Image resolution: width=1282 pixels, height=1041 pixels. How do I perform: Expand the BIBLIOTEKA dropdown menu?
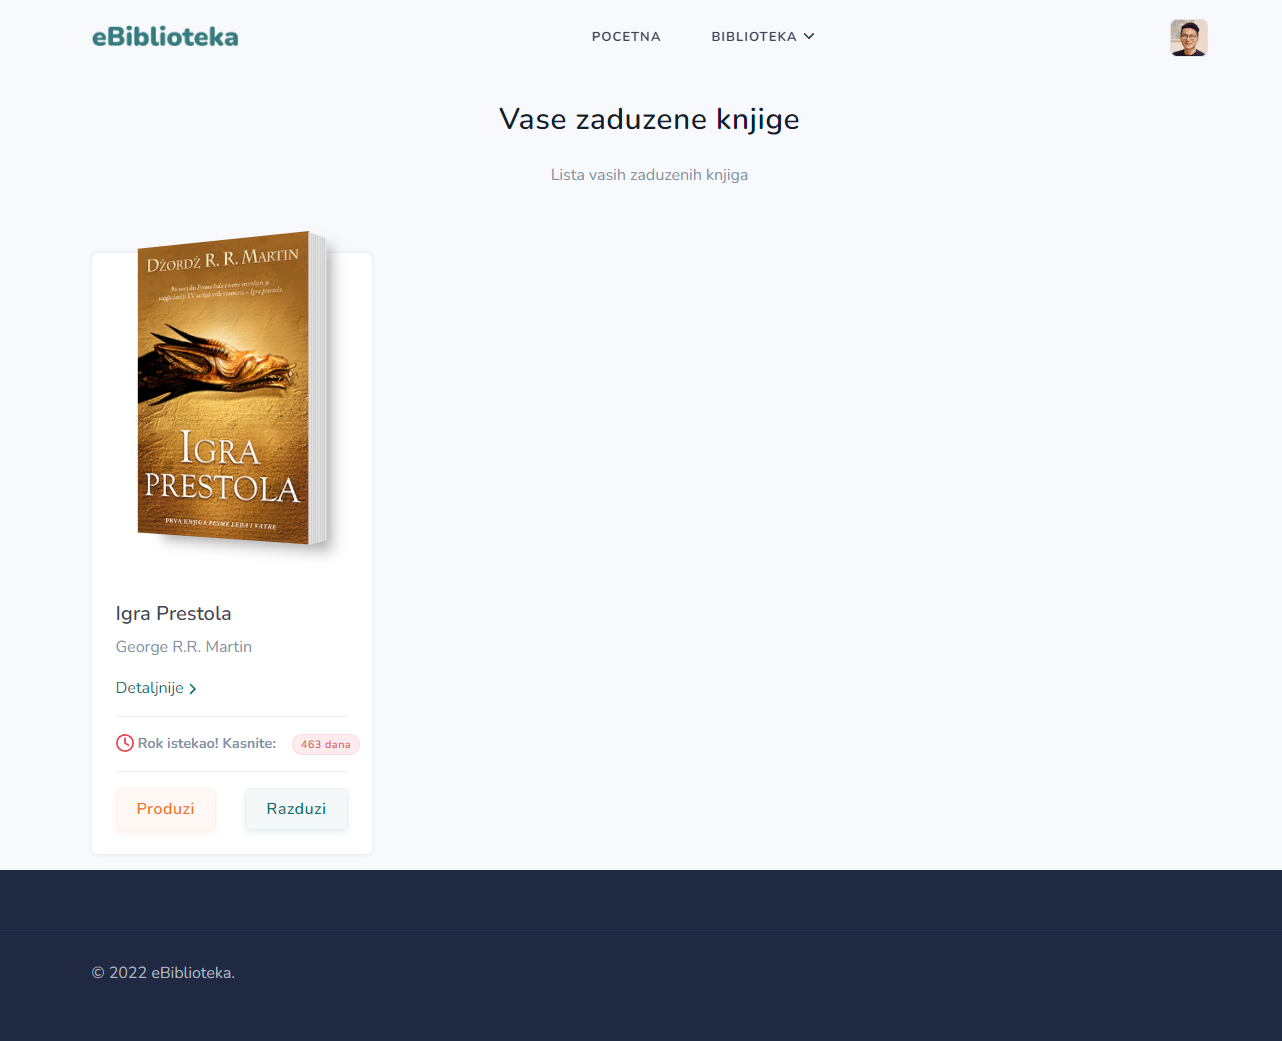tap(763, 37)
